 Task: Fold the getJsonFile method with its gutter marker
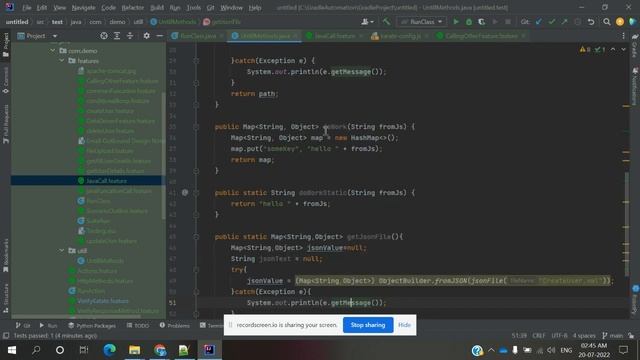click(196, 236)
